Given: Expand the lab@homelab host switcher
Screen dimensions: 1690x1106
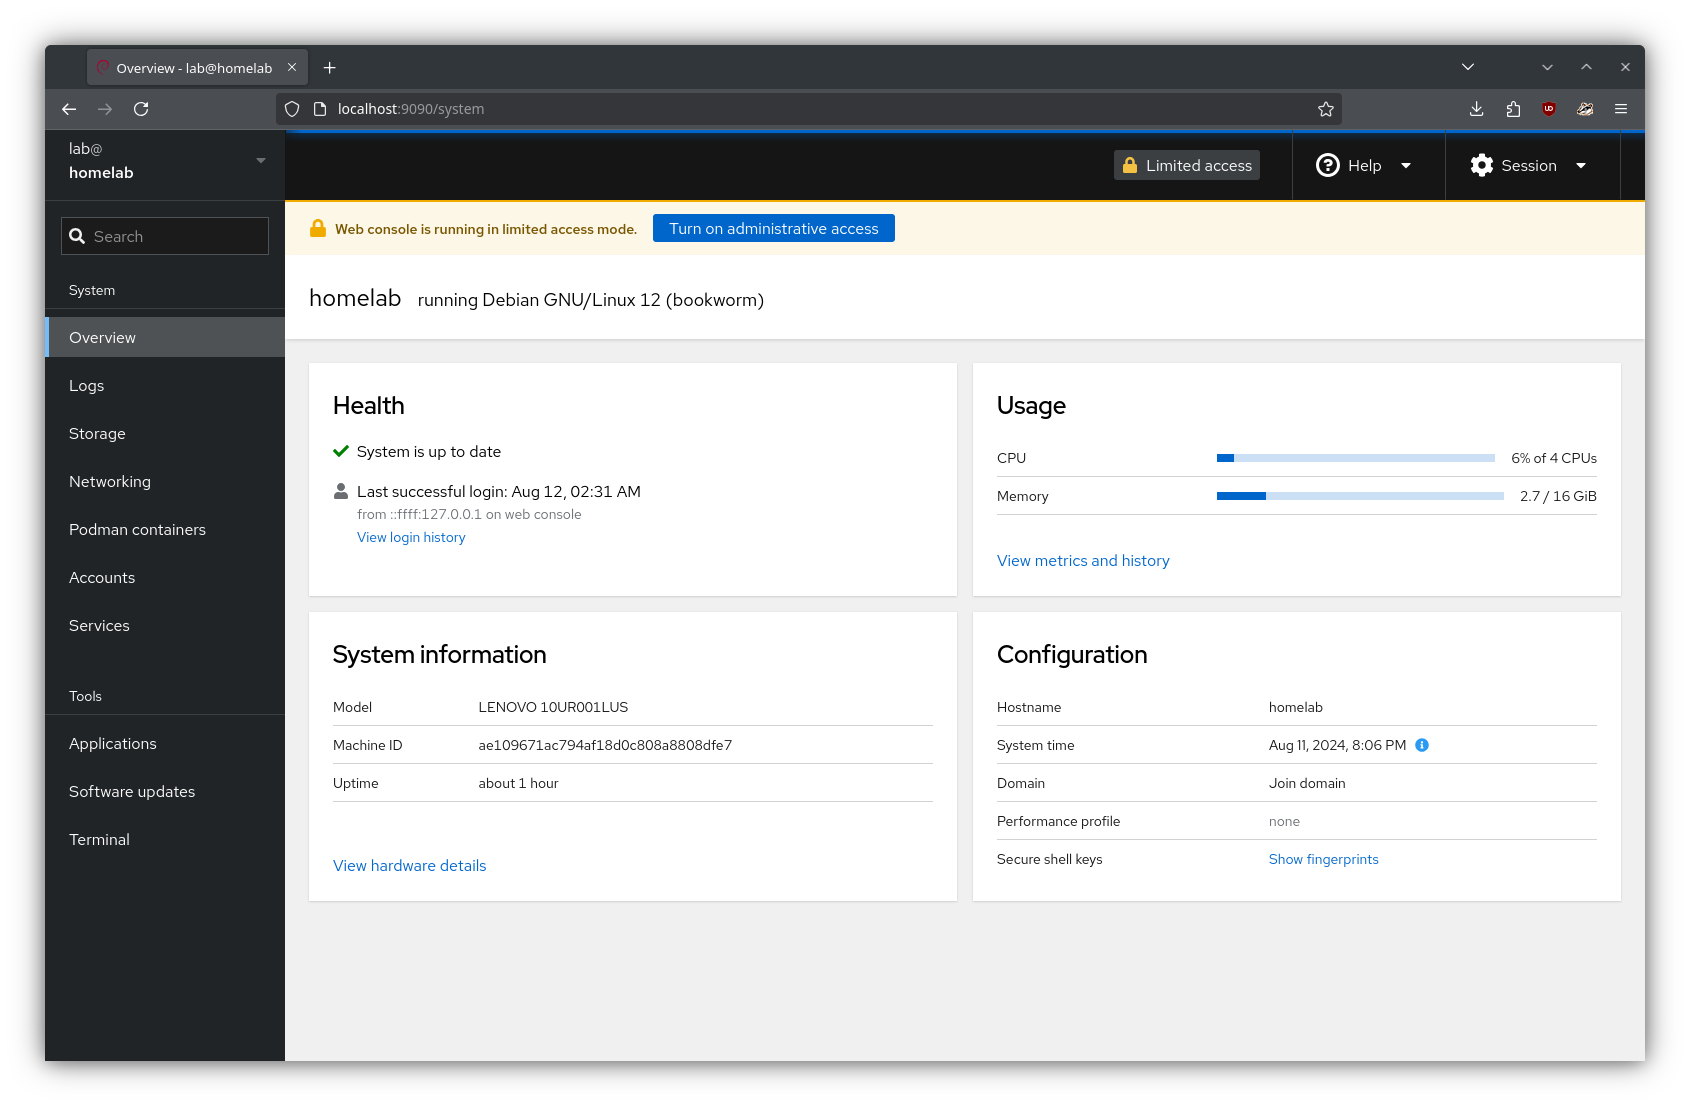Looking at the screenshot, I should pos(165,161).
